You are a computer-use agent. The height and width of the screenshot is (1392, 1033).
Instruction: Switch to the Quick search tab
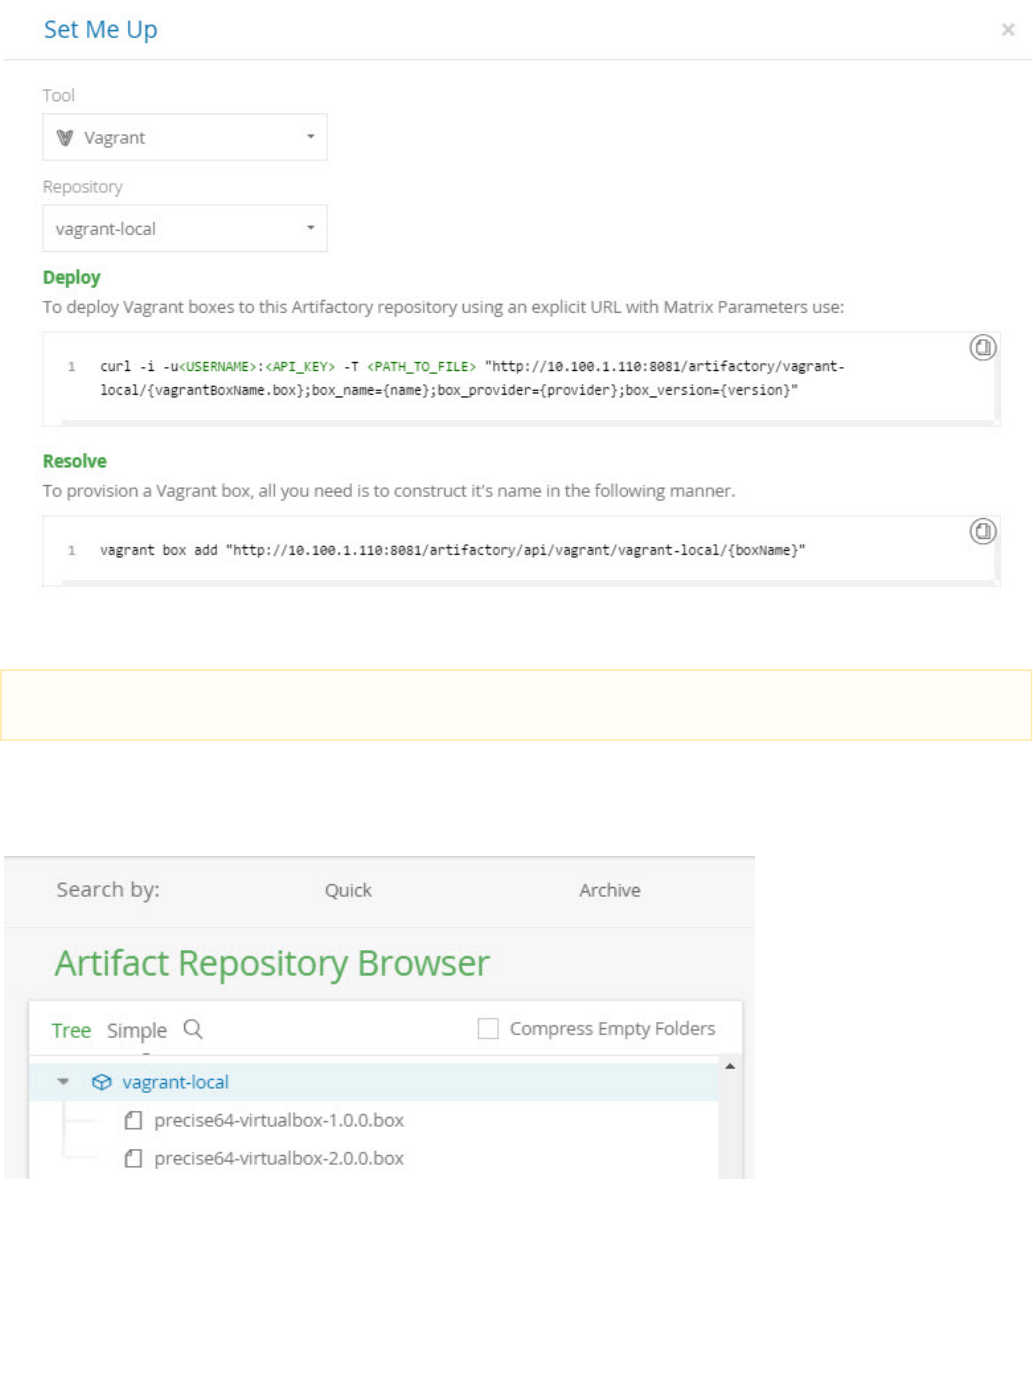(348, 890)
